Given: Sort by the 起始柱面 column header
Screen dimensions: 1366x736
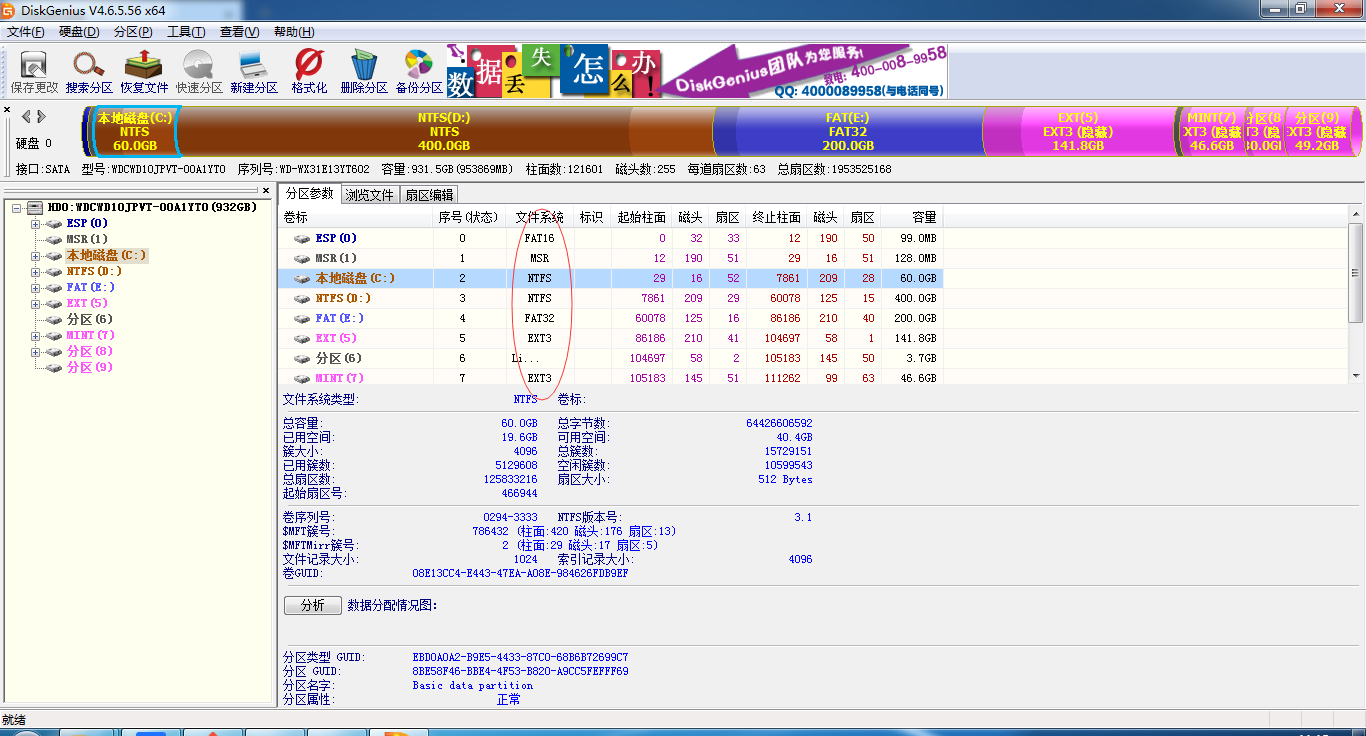Looking at the screenshot, I should [642, 217].
